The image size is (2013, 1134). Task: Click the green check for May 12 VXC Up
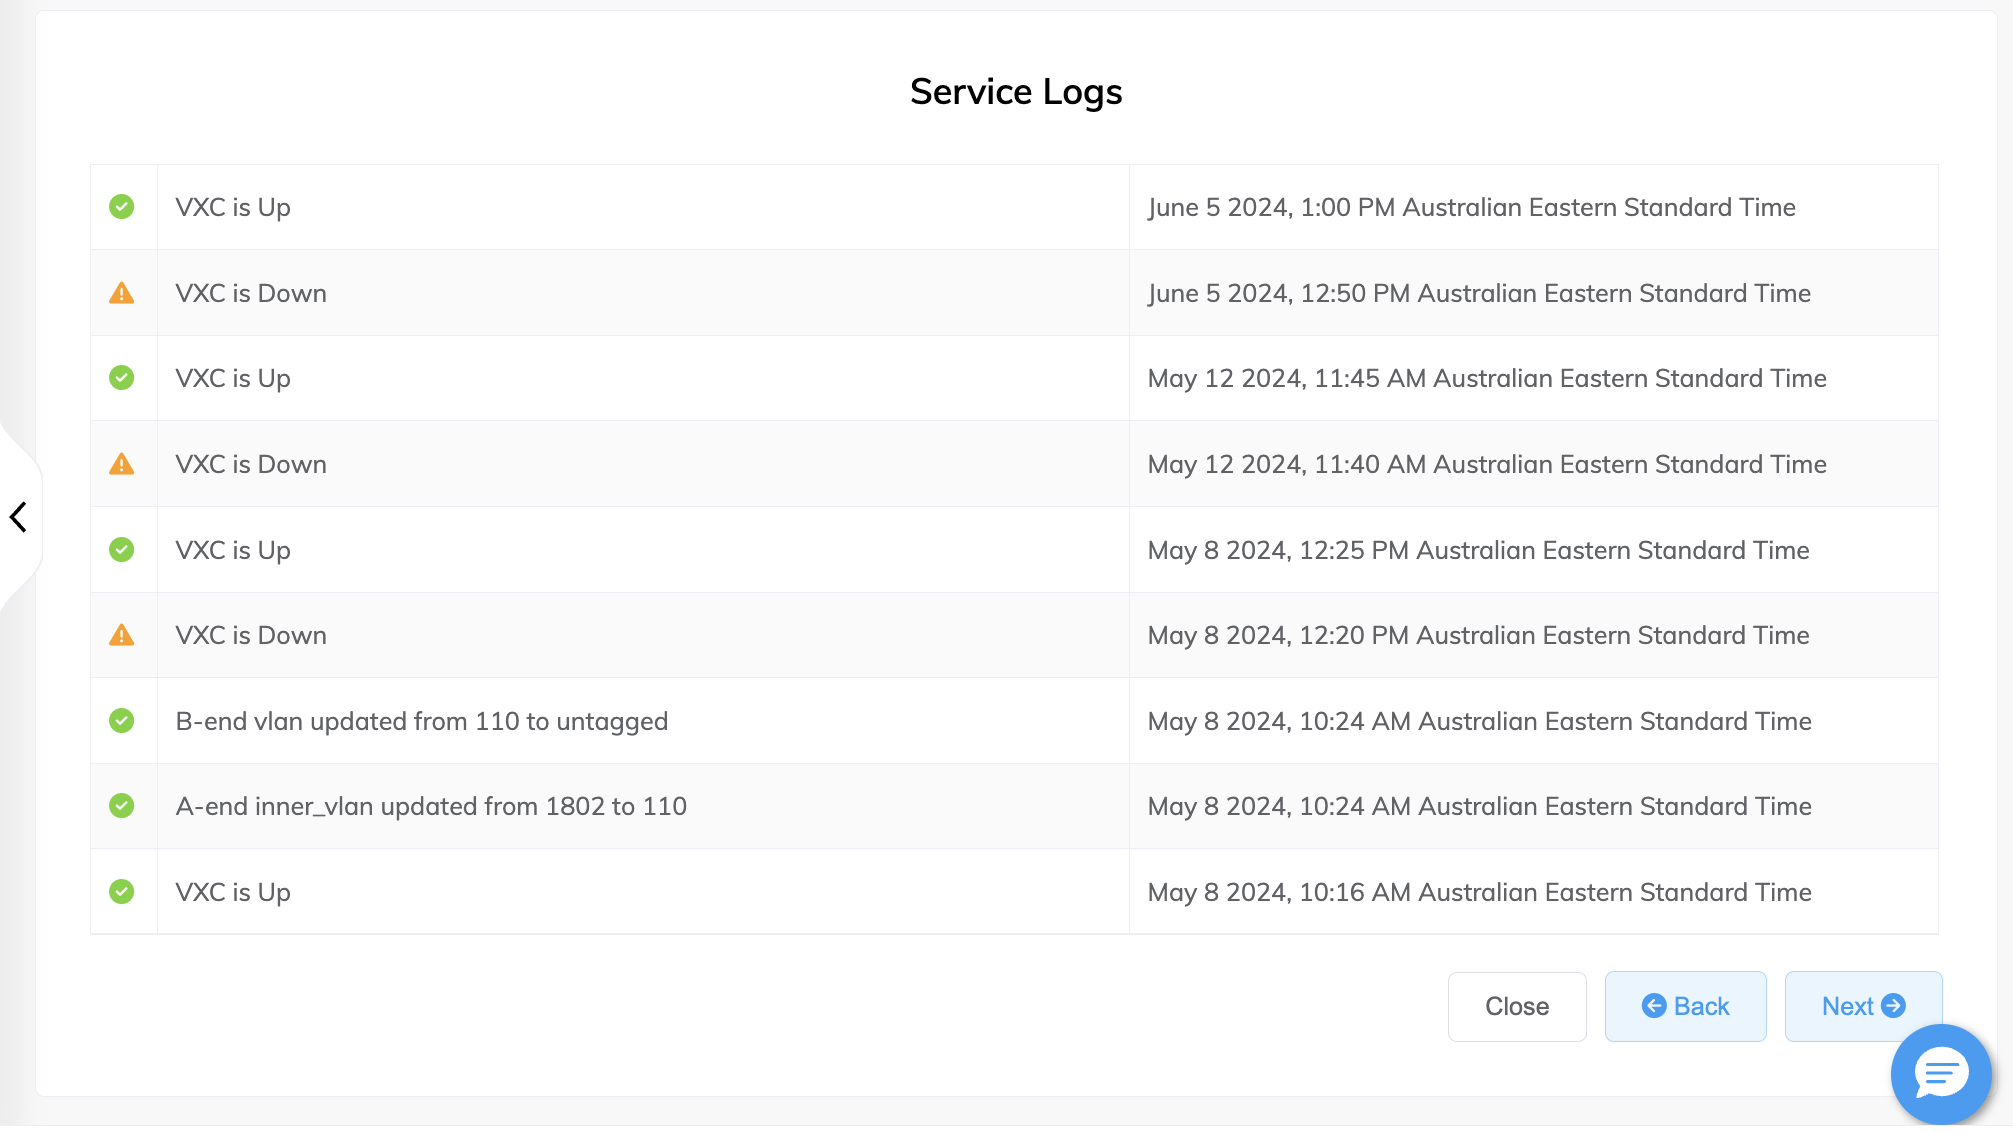coord(122,378)
